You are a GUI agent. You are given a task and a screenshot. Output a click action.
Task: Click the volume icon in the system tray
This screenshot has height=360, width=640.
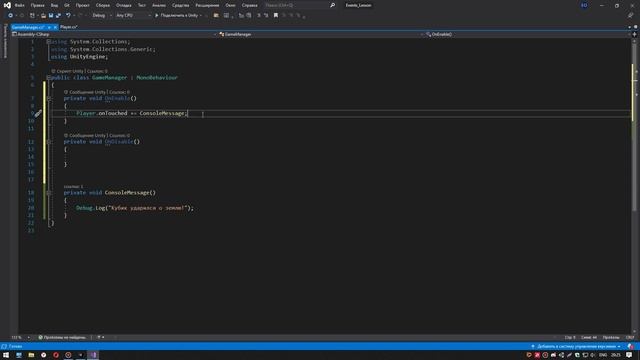click(593, 355)
